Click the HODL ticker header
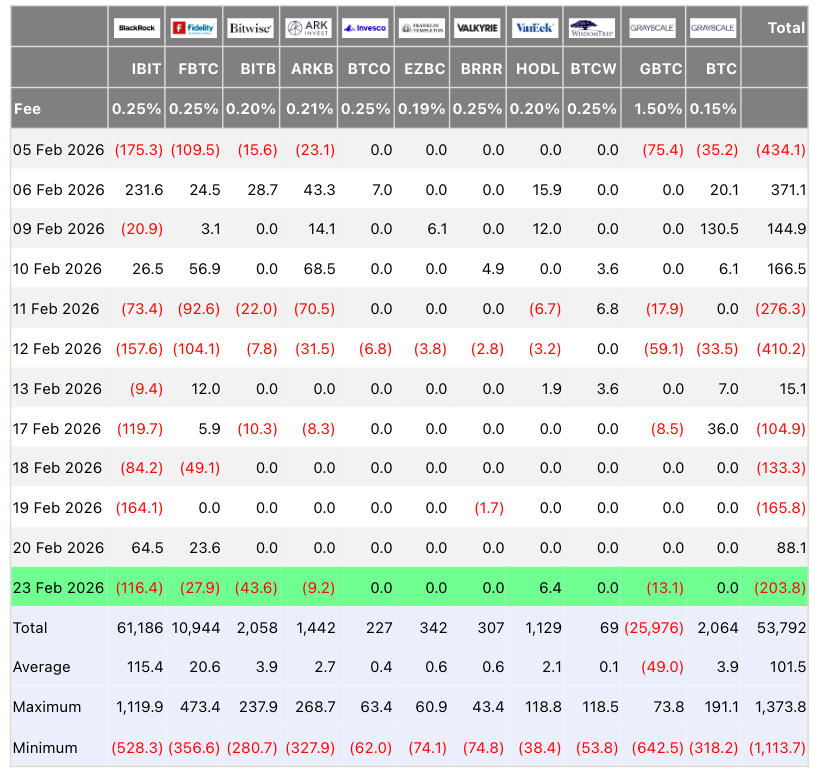Image resolution: width=818 pixels, height=778 pixels. tap(535, 69)
